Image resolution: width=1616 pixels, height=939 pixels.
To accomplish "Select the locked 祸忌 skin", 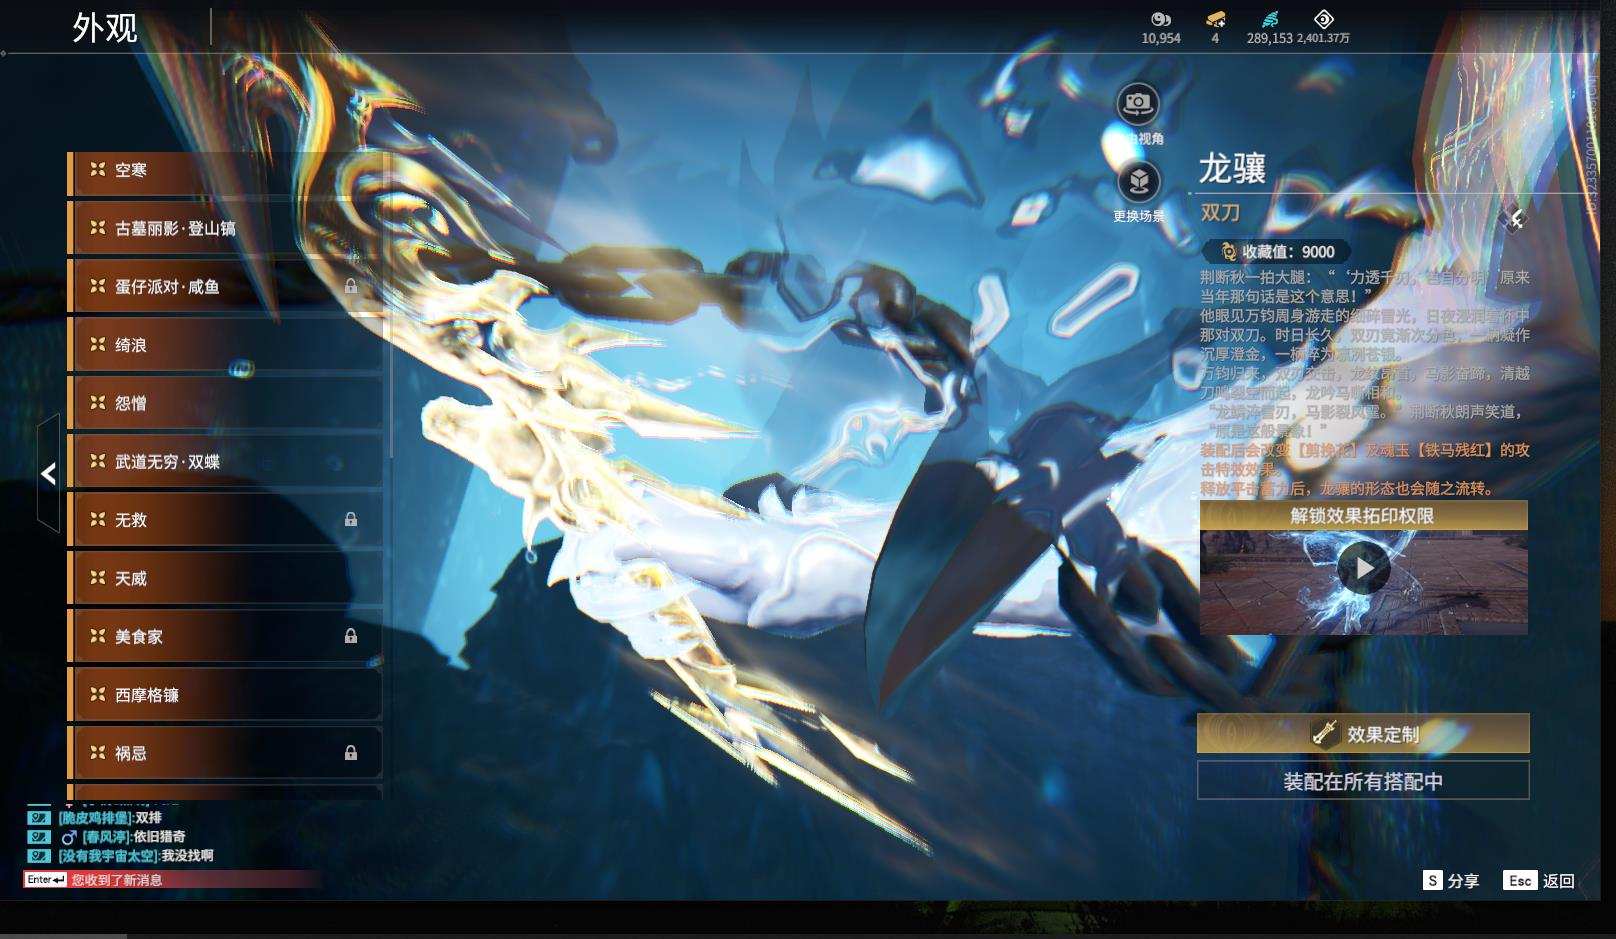I will (x=225, y=753).
